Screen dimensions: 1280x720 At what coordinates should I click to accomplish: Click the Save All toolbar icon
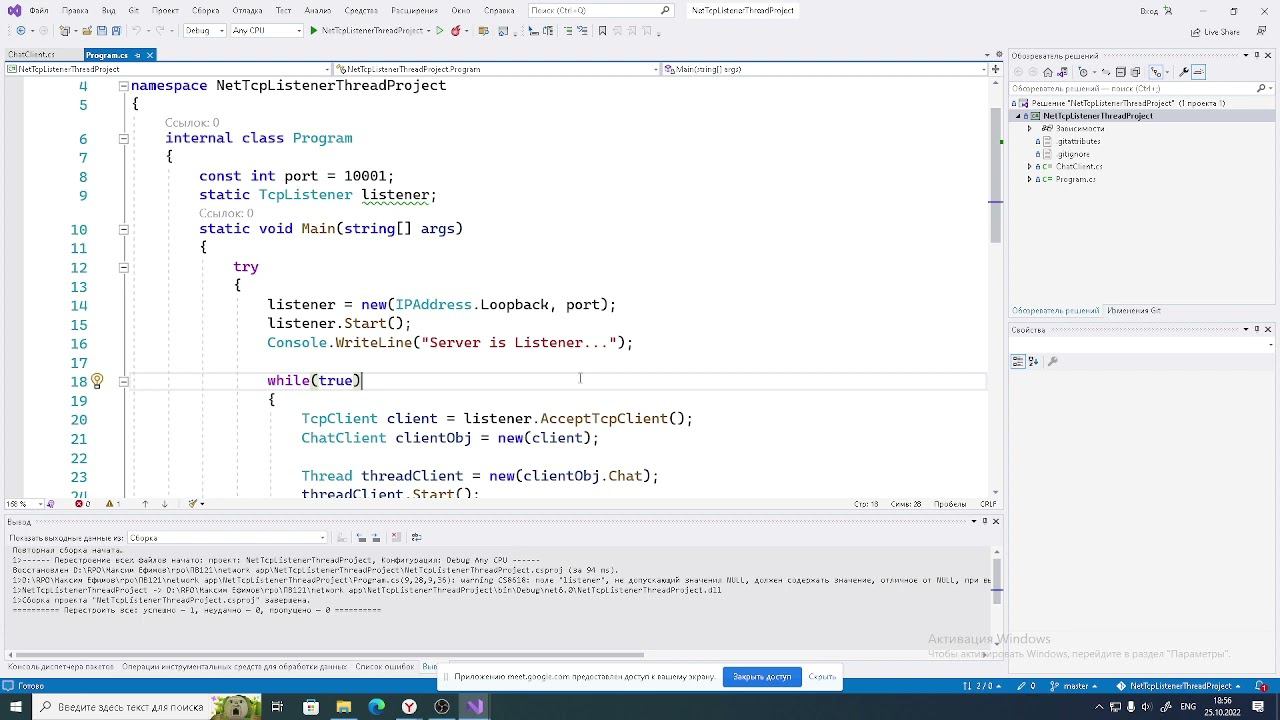coord(117,31)
